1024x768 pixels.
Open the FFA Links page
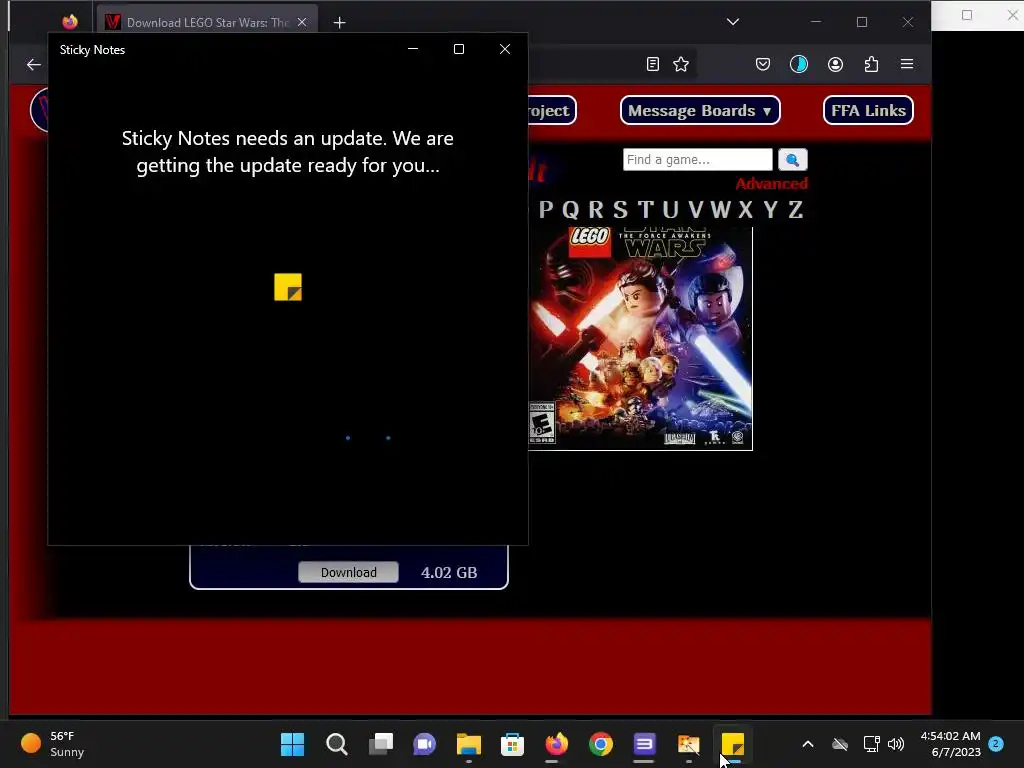tap(868, 110)
